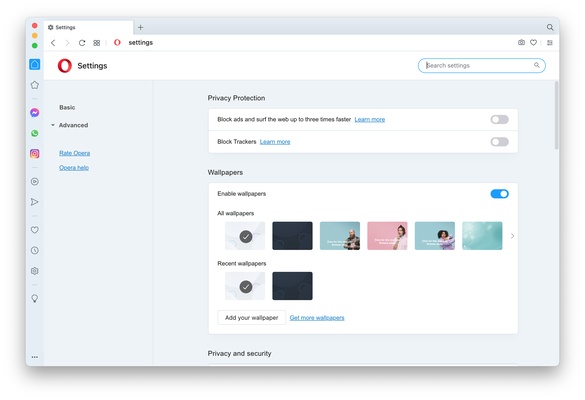585x400 pixels.
Task: Choose the plain teal gradient wallpaper
Action: [x=482, y=236]
